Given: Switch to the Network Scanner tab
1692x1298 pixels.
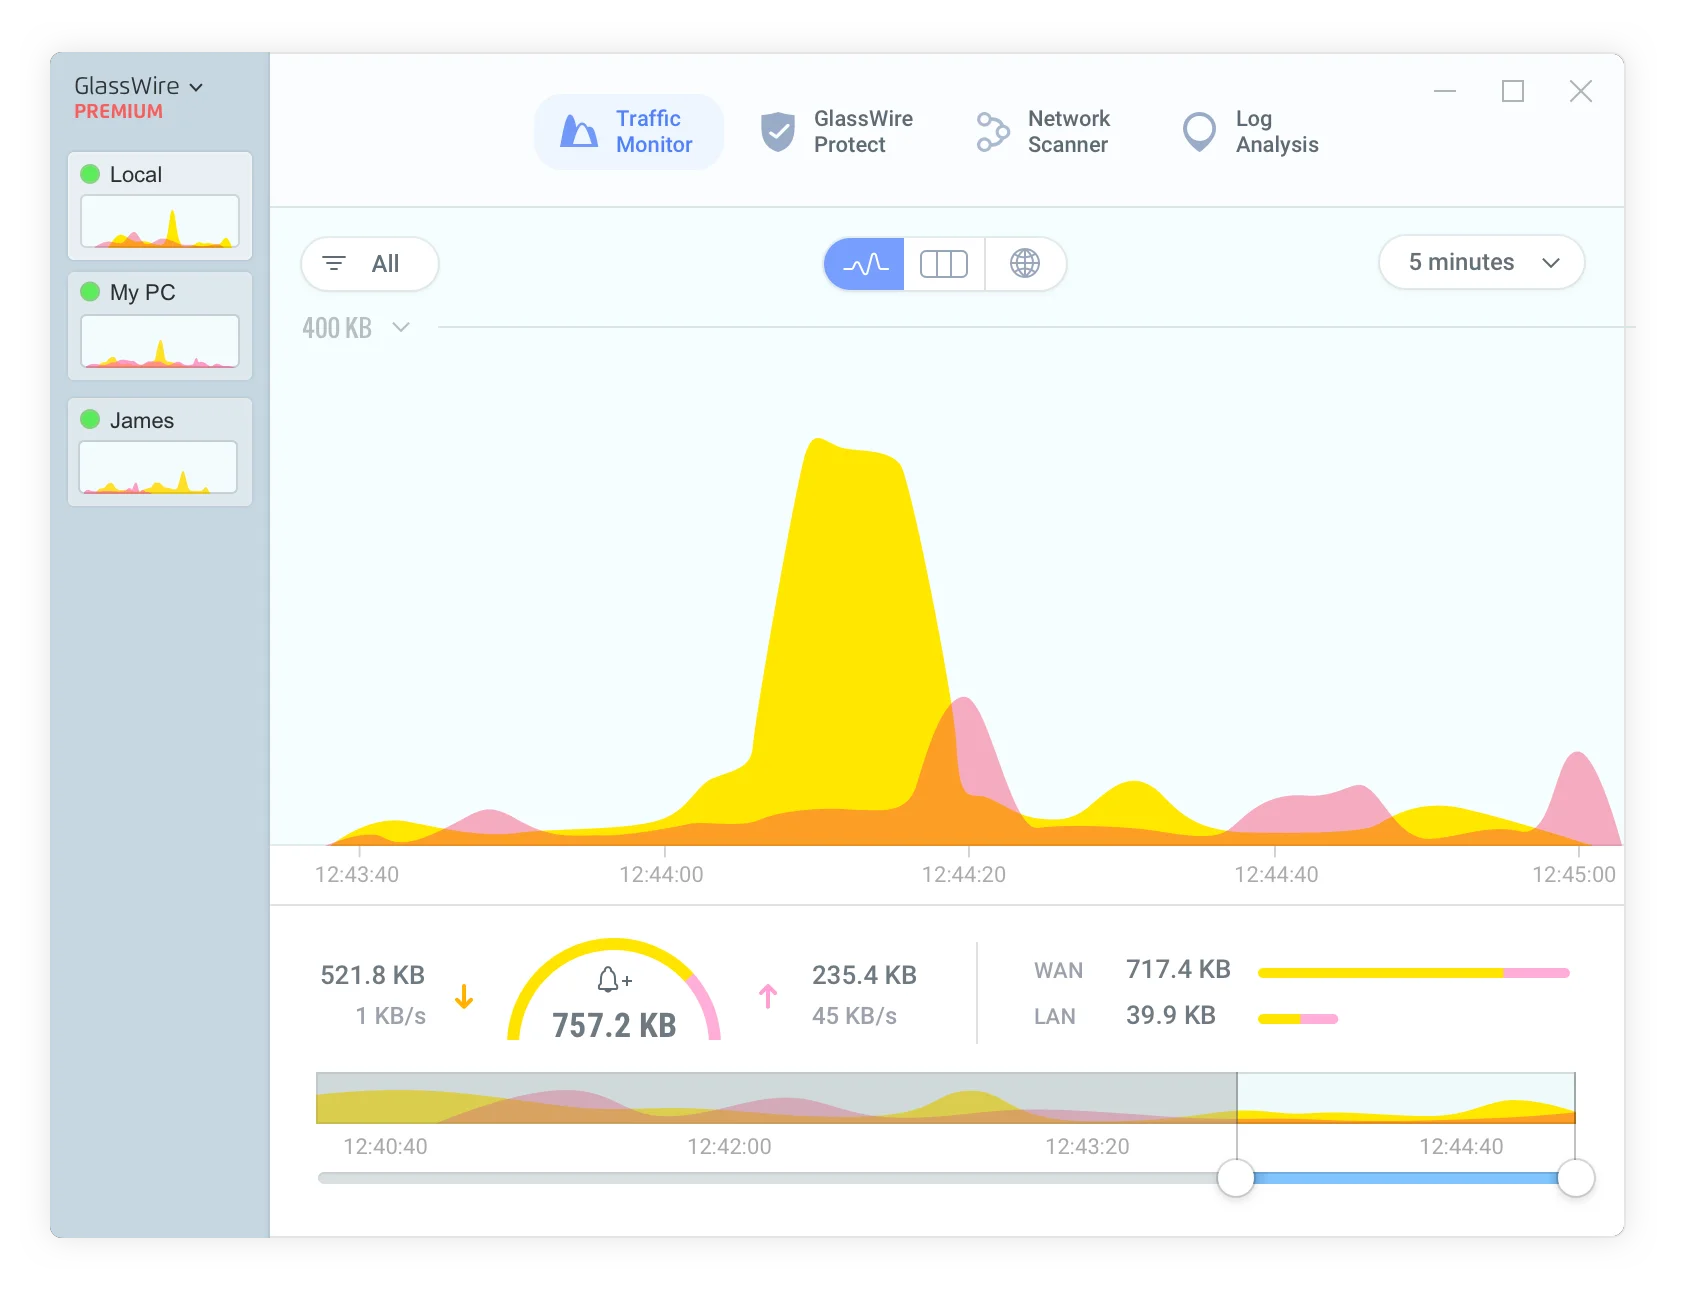Looking at the screenshot, I should [1068, 132].
